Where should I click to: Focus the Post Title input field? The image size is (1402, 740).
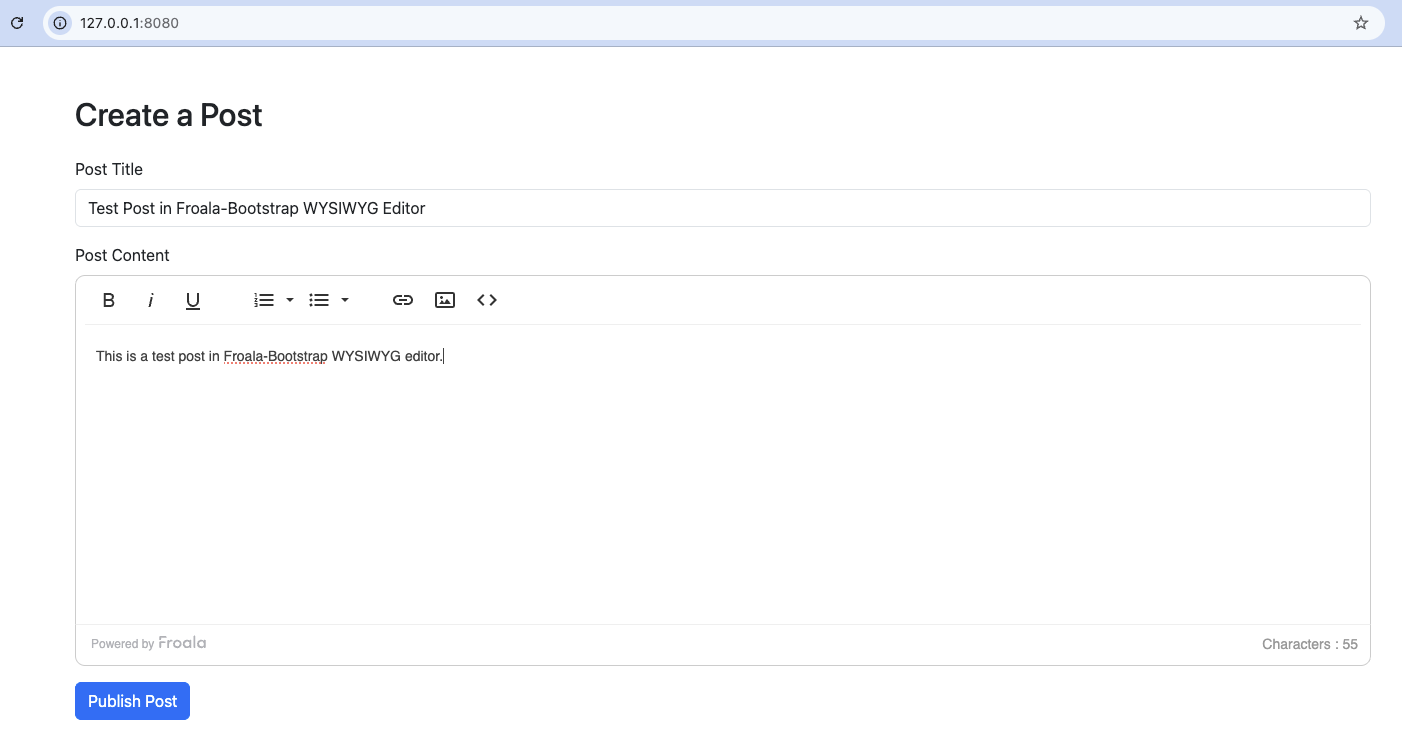(722, 208)
